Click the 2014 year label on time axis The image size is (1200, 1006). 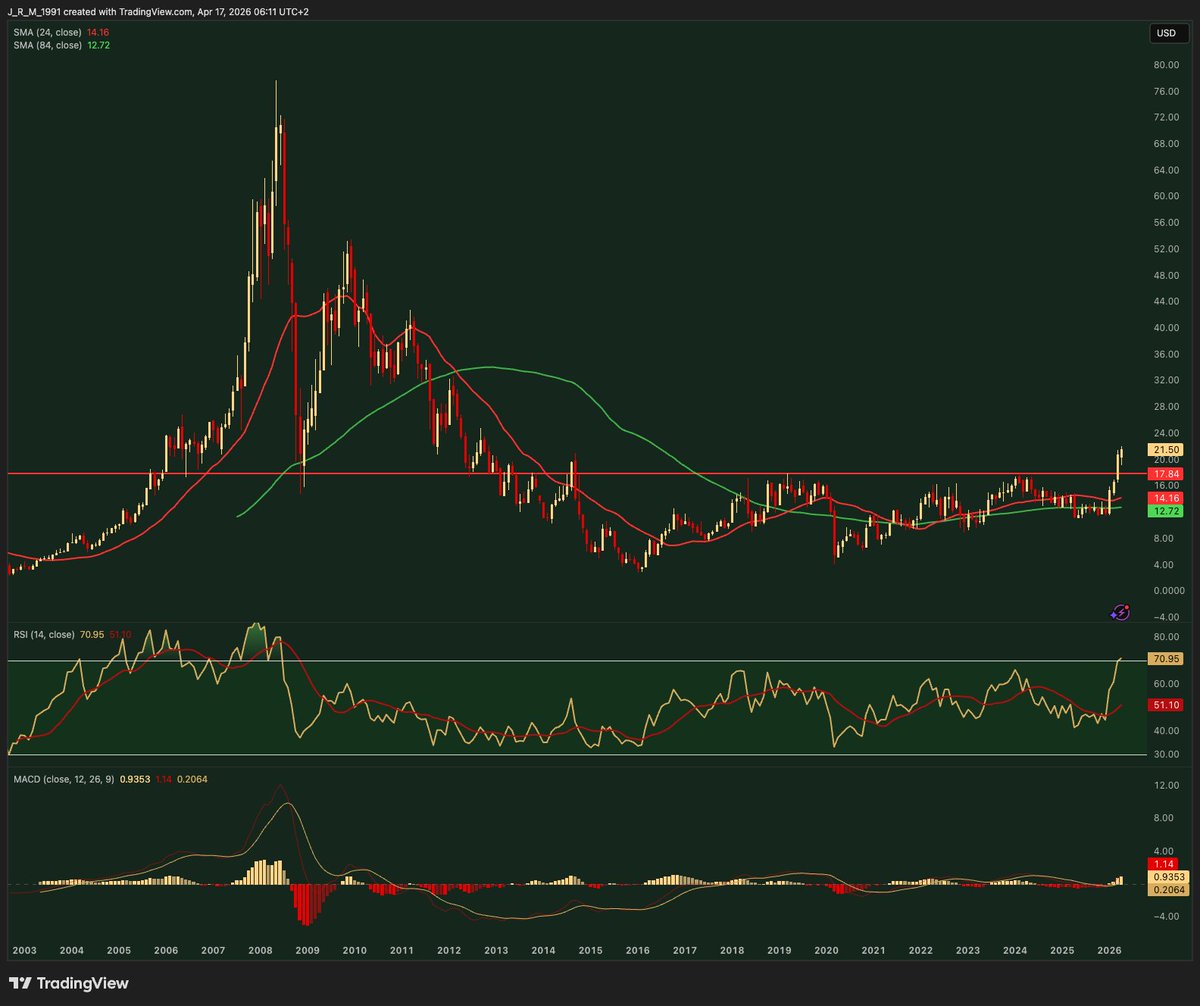(x=543, y=949)
